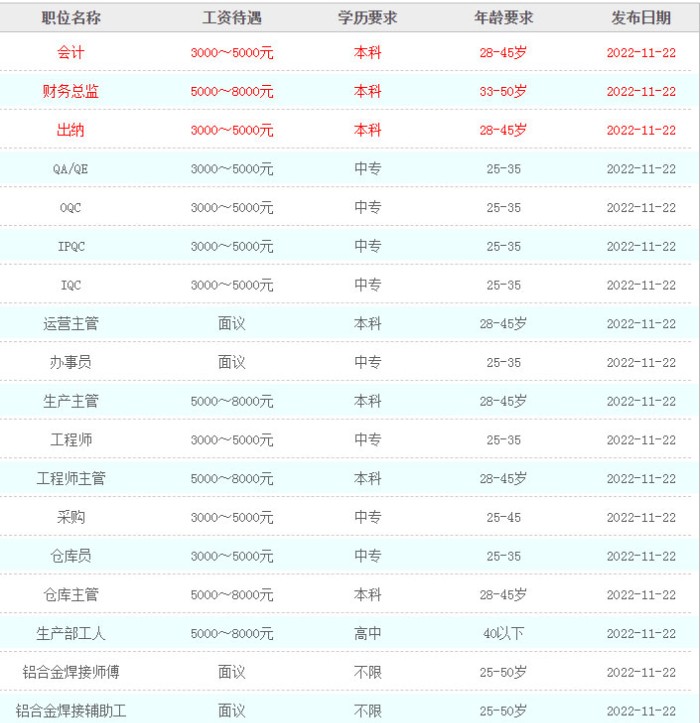
Task: Click the 铝合金焊接师傅 position link
Action: point(71,672)
